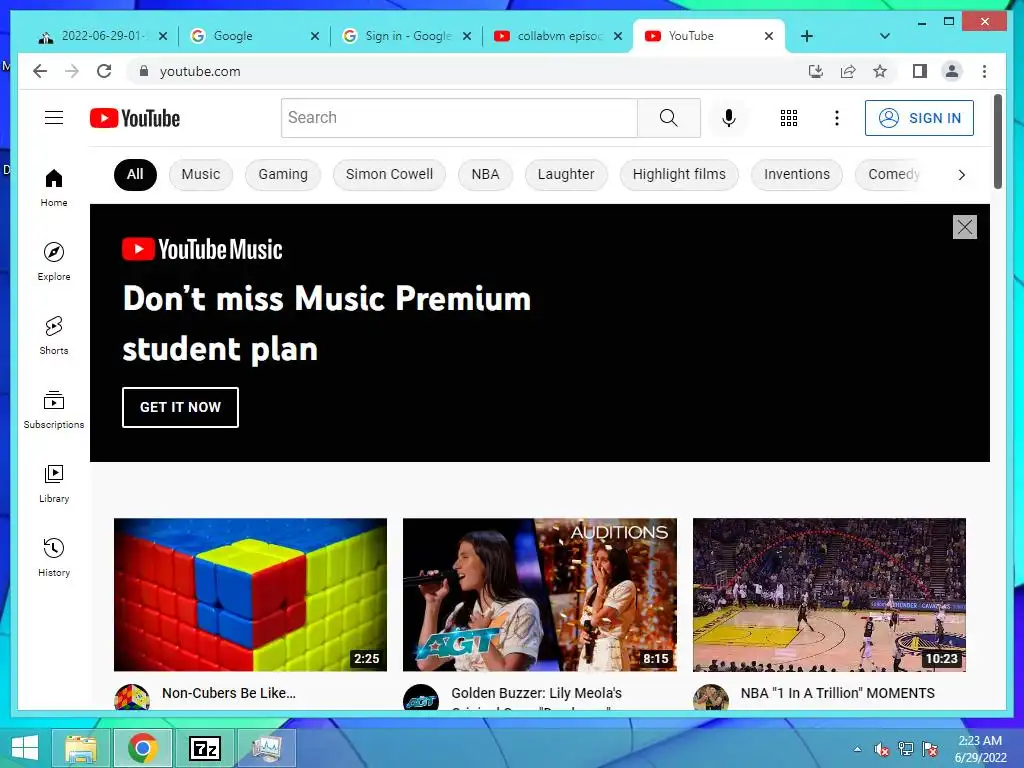The width and height of the screenshot is (1024, 768).
Task: Open the AGT auditions video thumbnail
Action: point(540,594)
